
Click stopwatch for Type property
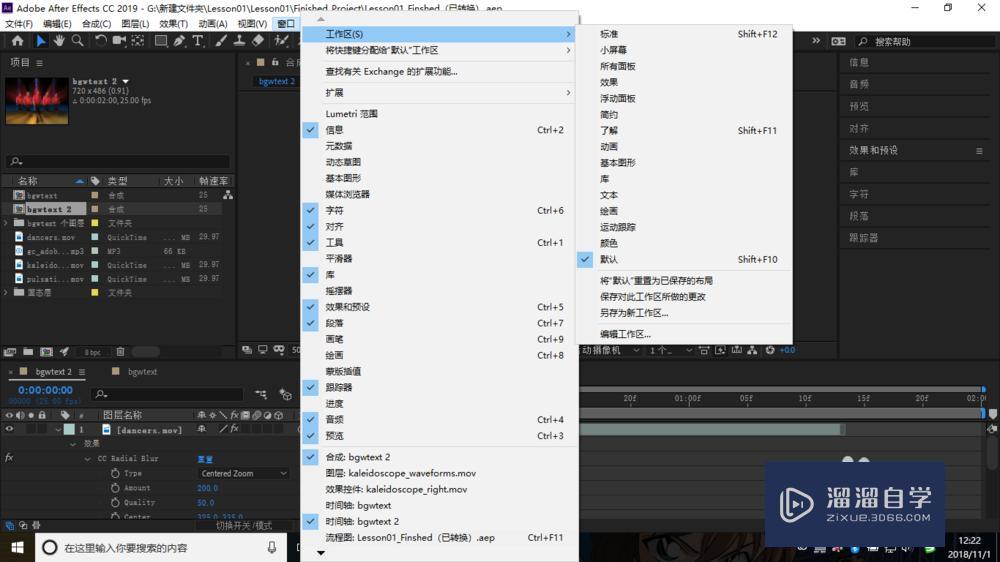coord(115,473)
